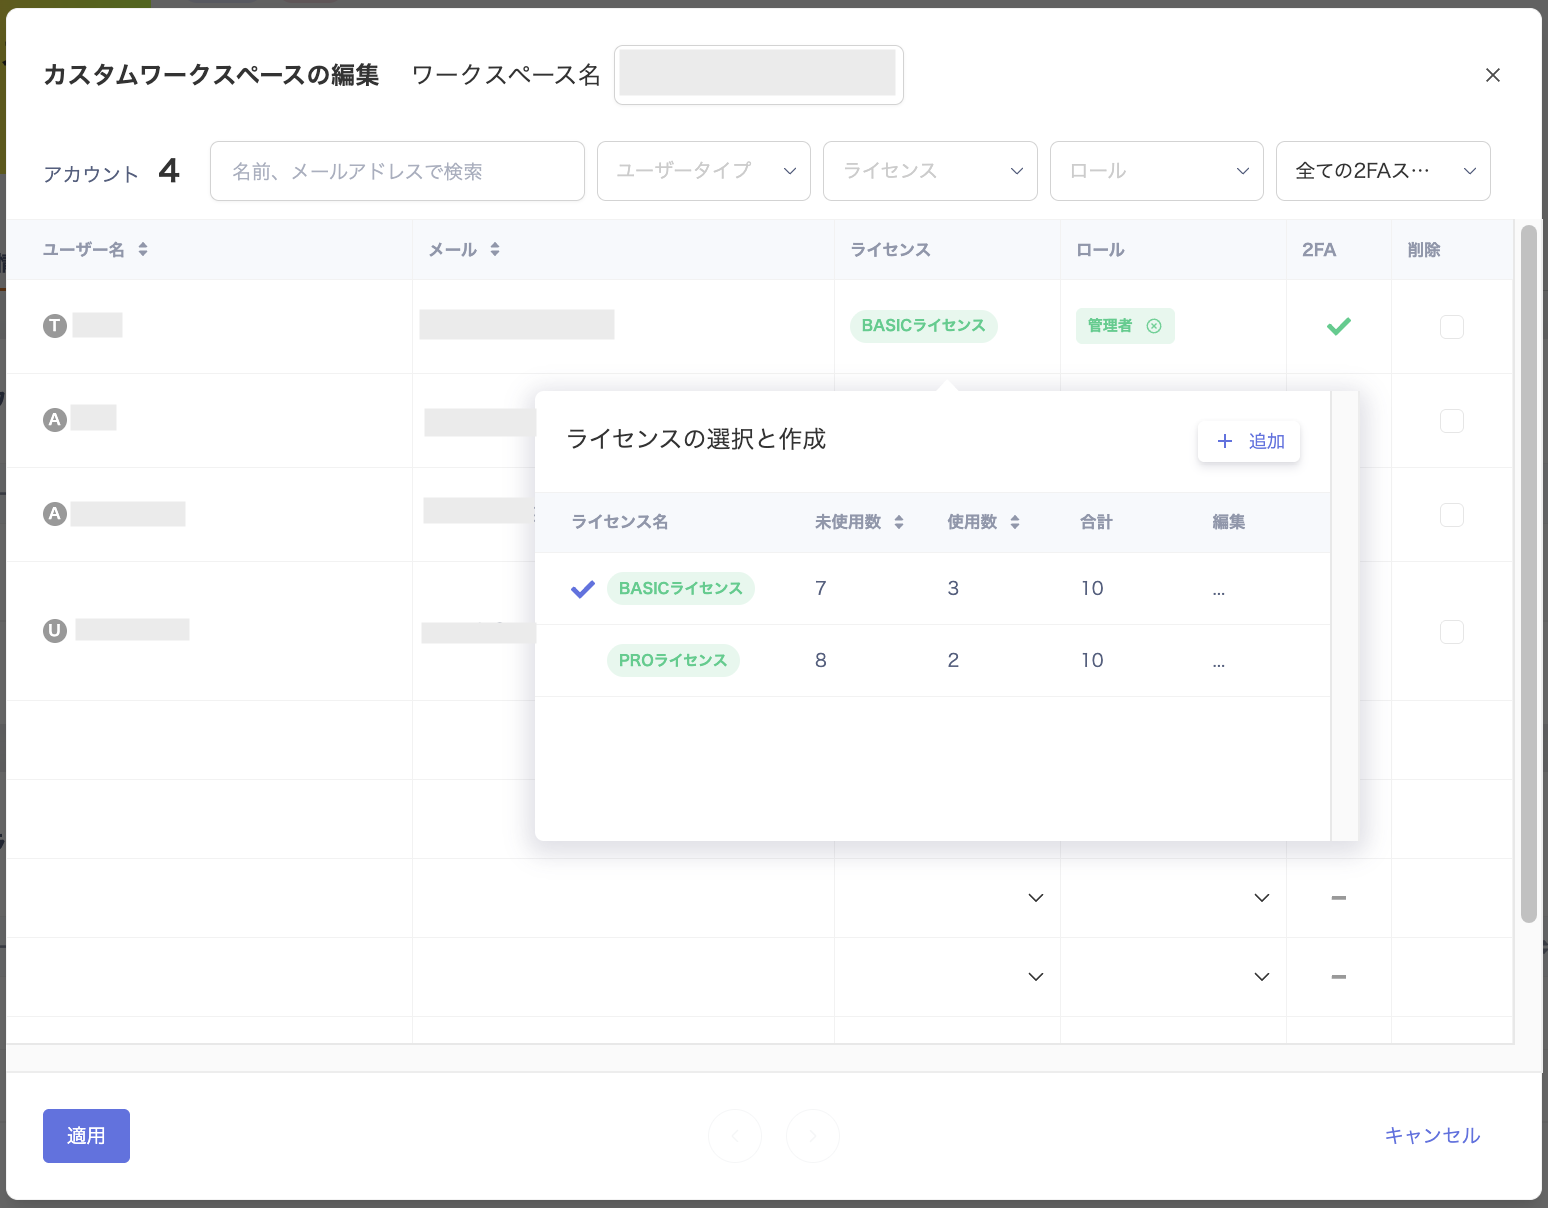
Task: Sort licenses by 未使用数
Action: [x=899, y=522]
